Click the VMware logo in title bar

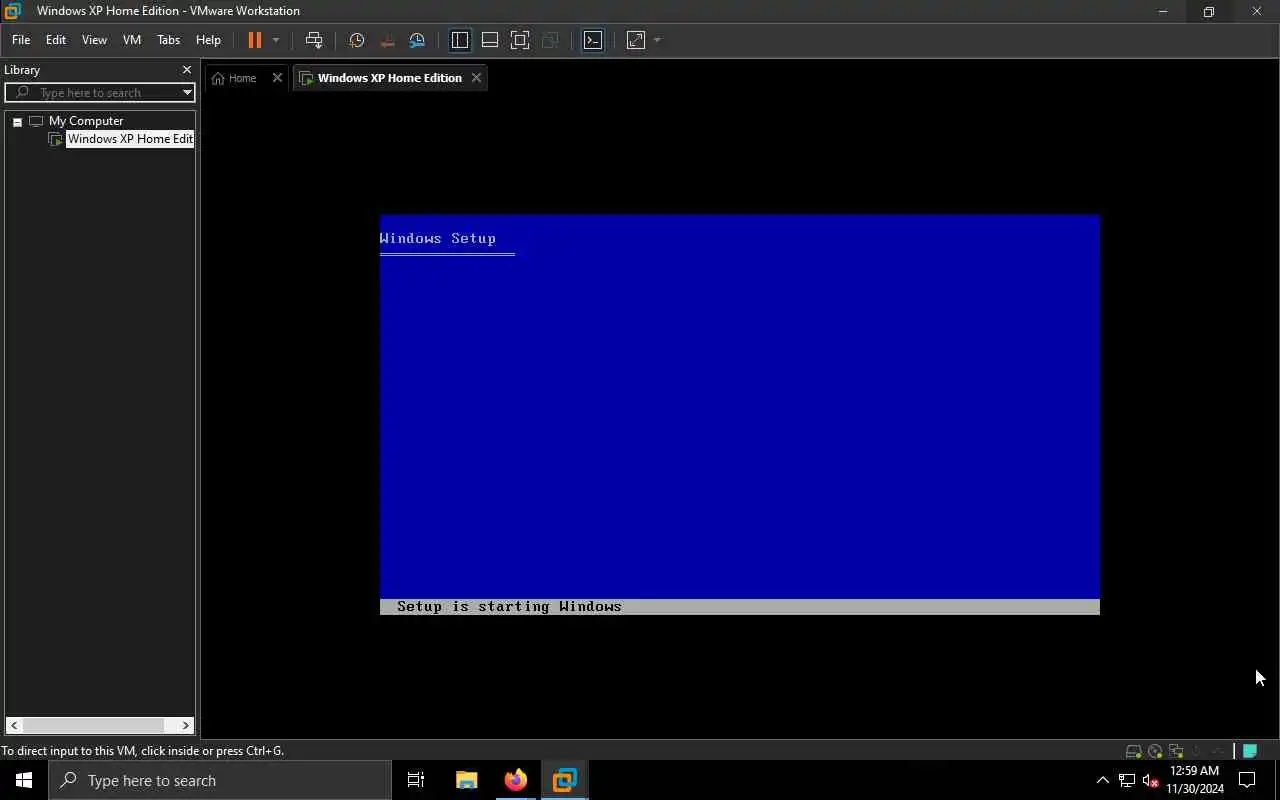pyautogui.click(x=12, y=11)
